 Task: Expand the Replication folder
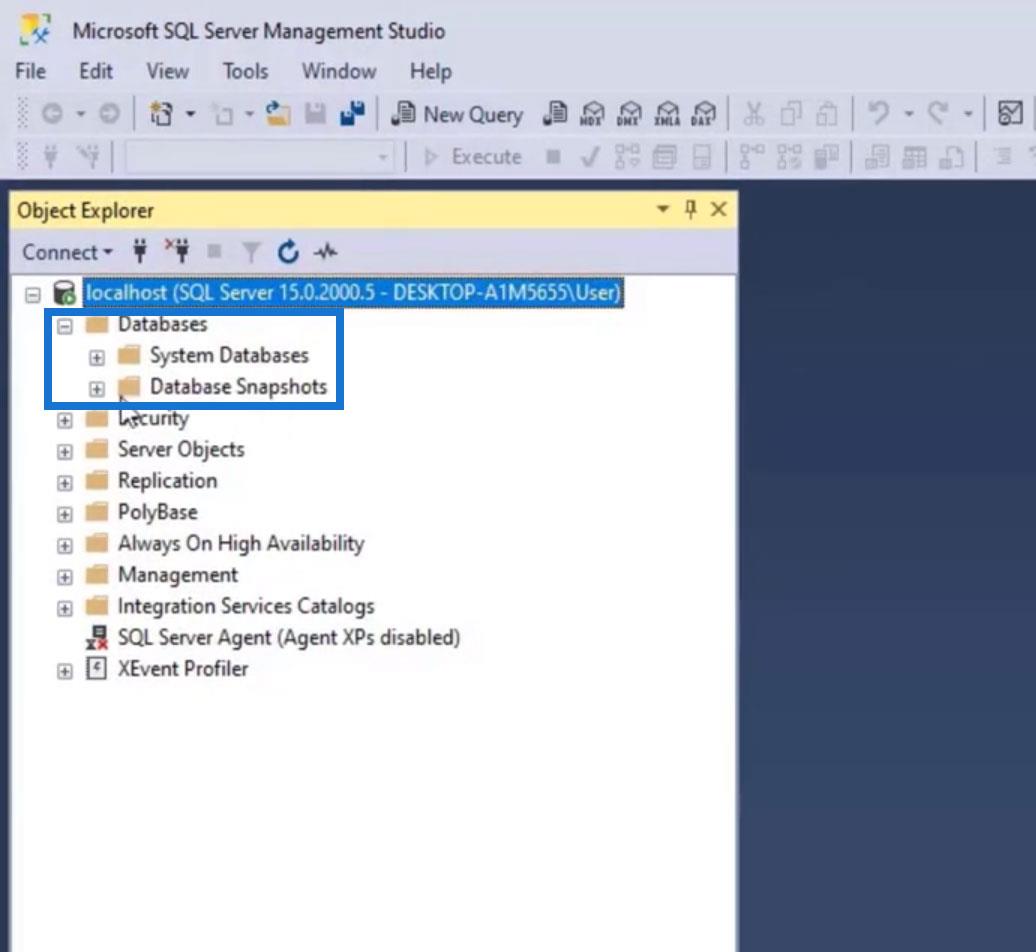click(x=64, y=483)
